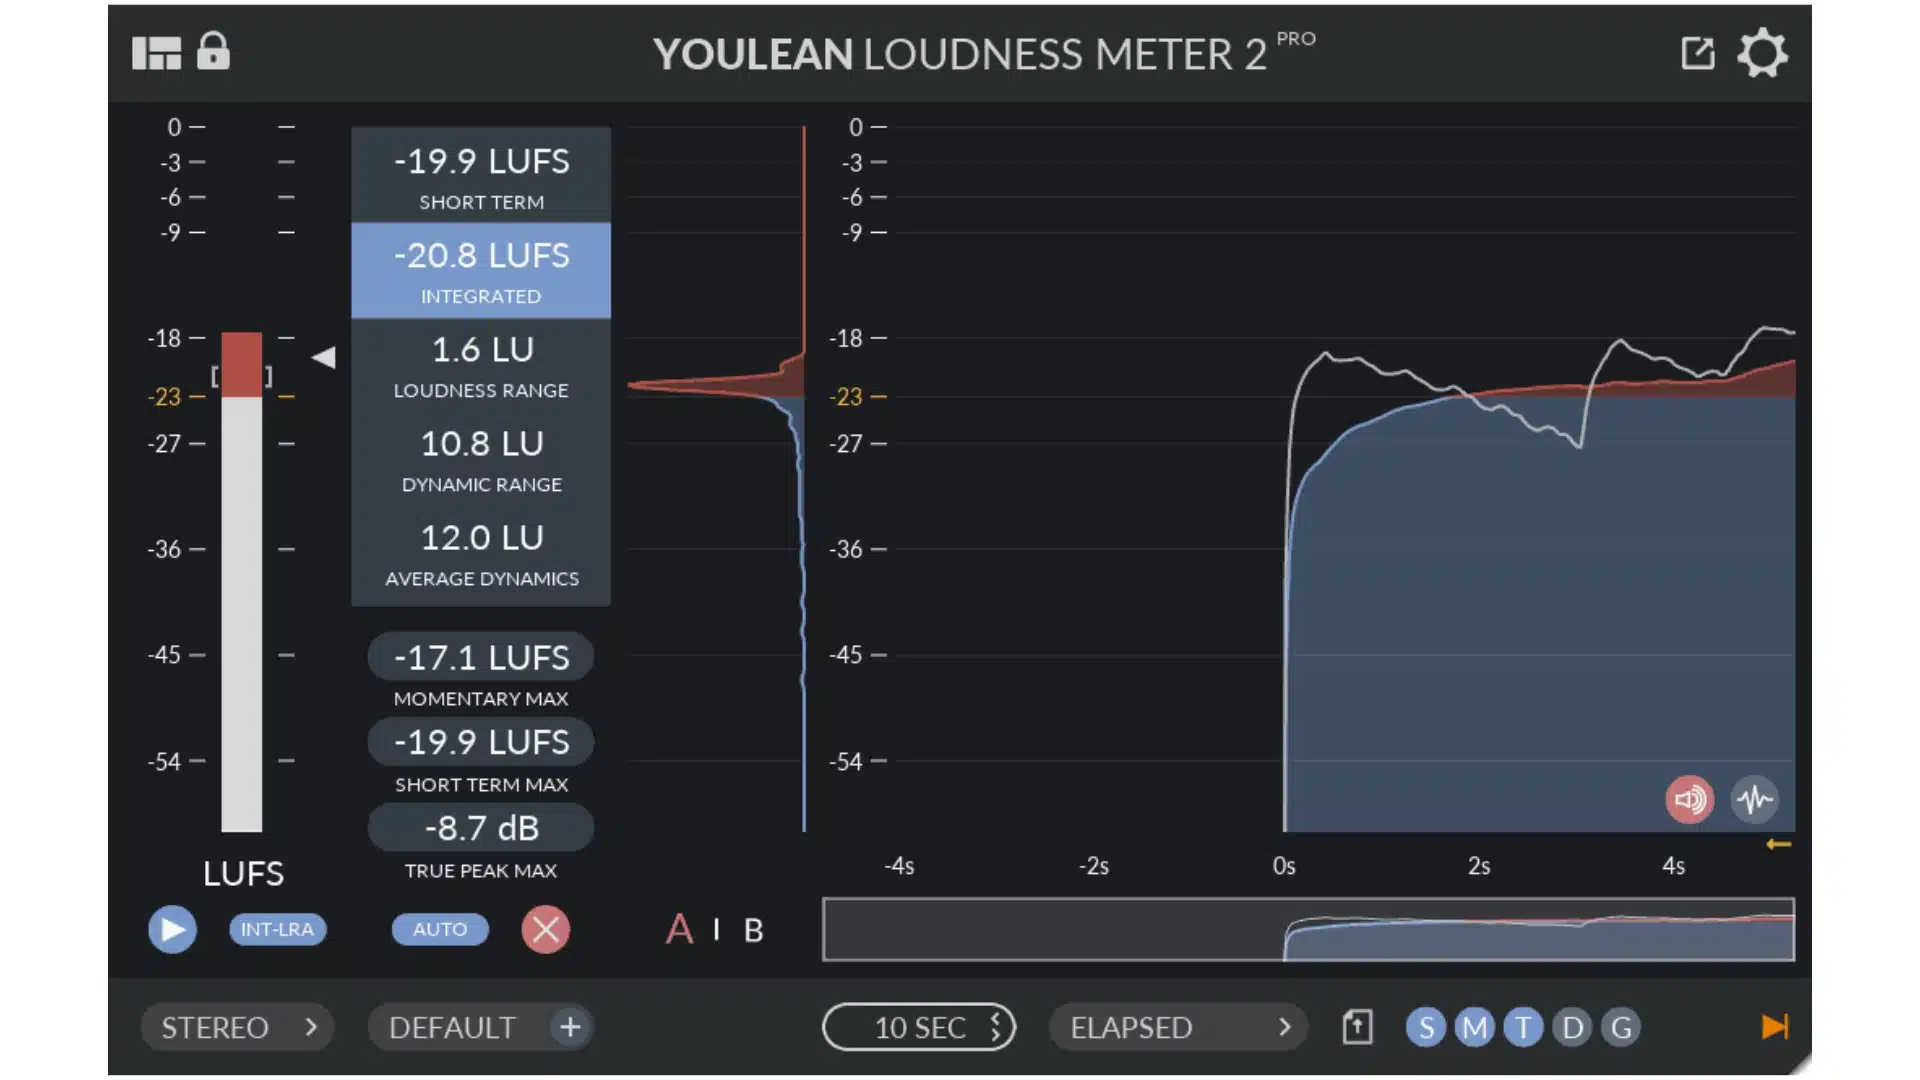
Task: Click the export file icon
Action: 1357,1027
